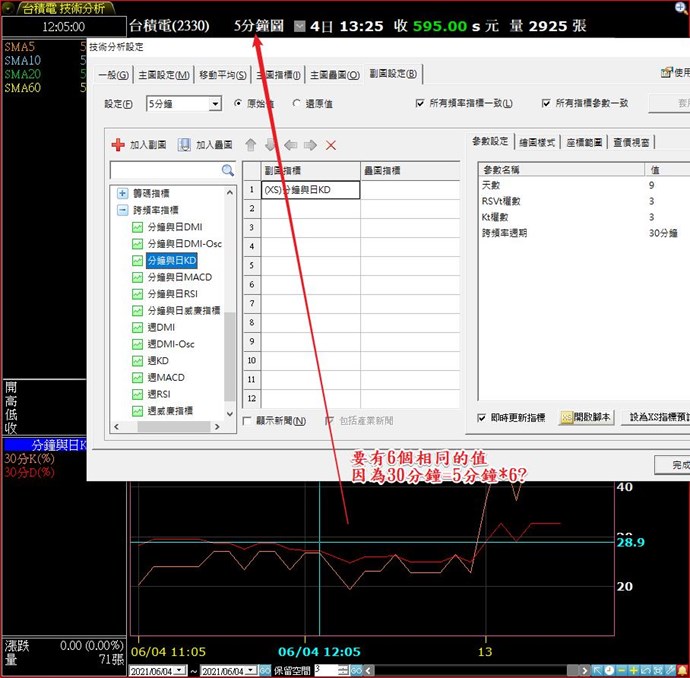Viewport: 690px width, 678px height.
Task: Click the move down arrow icon
Action: 271,145
